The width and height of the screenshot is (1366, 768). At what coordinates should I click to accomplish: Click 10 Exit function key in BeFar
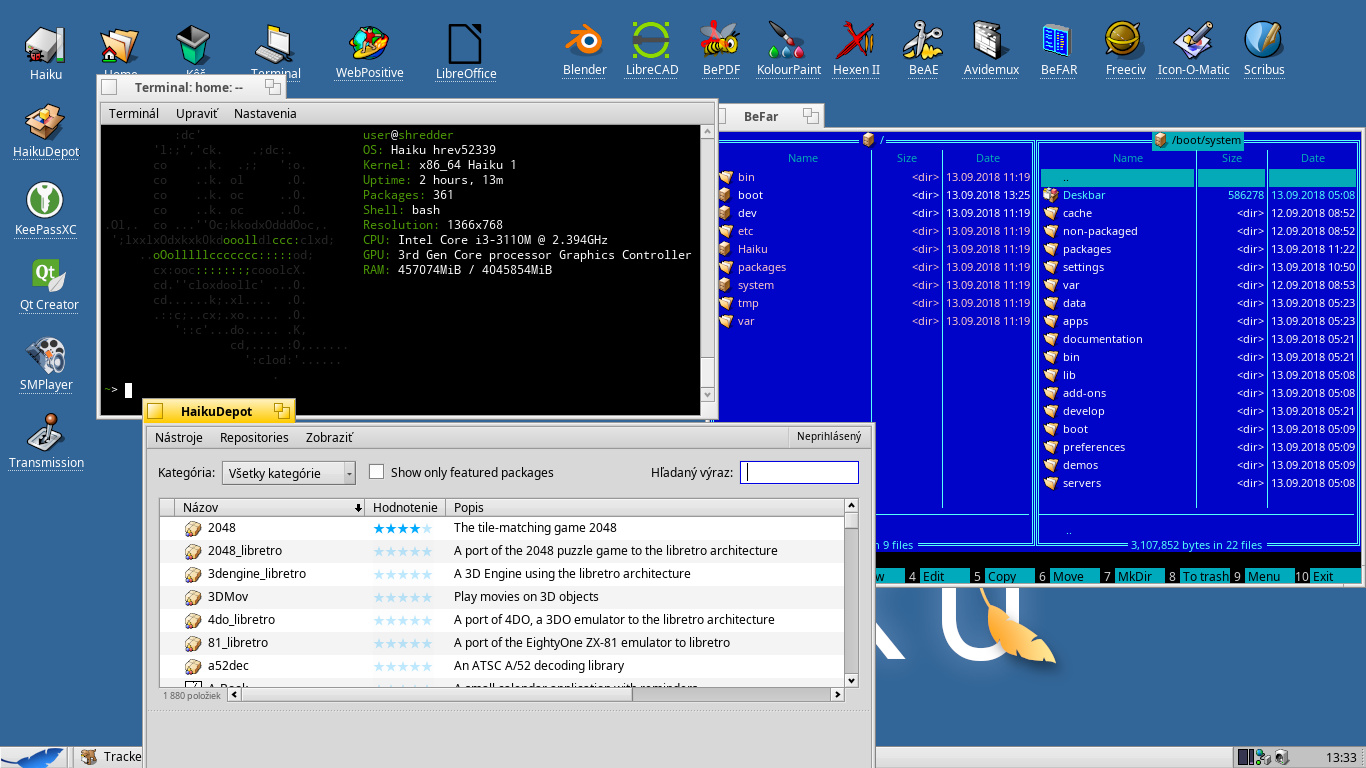[x=1328, y=576]
